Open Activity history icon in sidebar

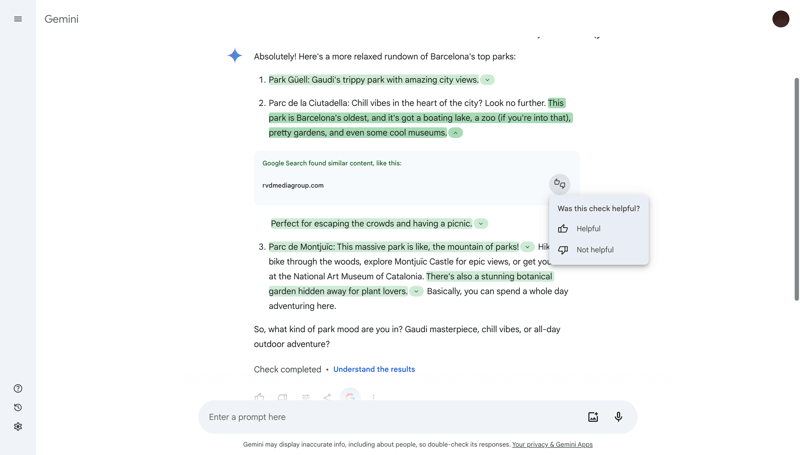(18, 408)
